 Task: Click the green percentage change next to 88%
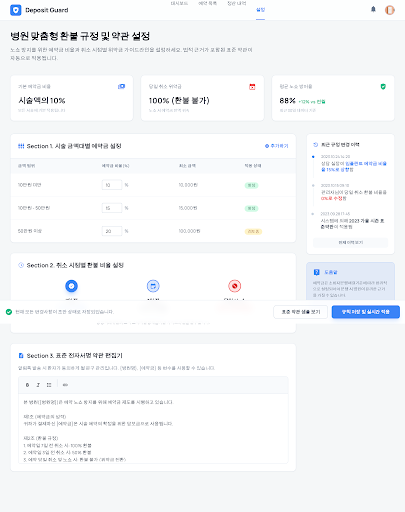click(311, 102)
